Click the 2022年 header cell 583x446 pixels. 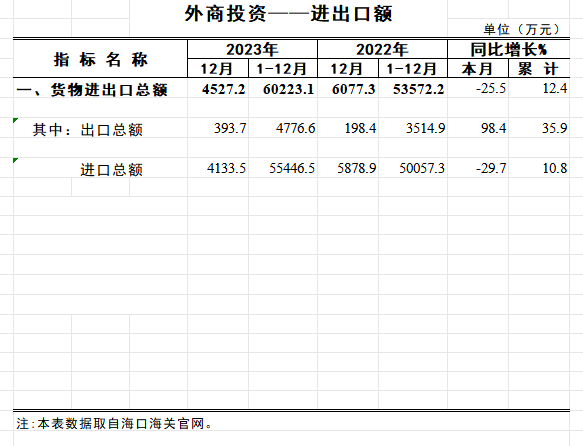point(382,49)
